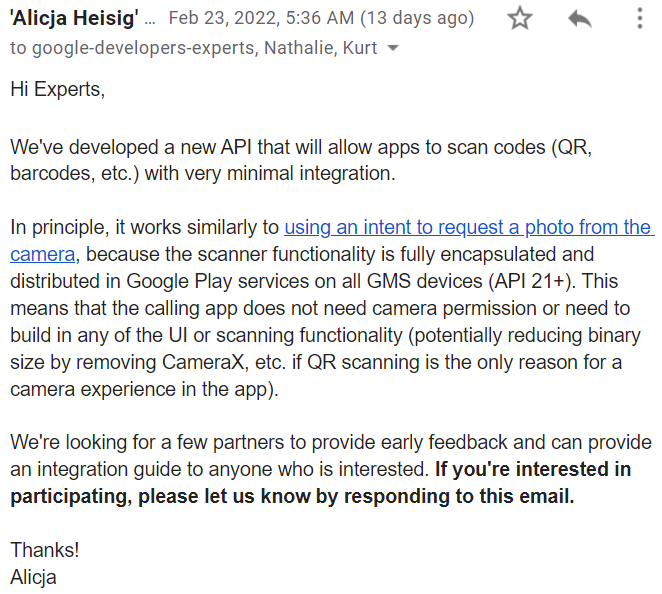The height and width of the screenshot is (594, 662).
Task: Click the 'Hi Experts,' greeting line
Action: click(57, 89)
